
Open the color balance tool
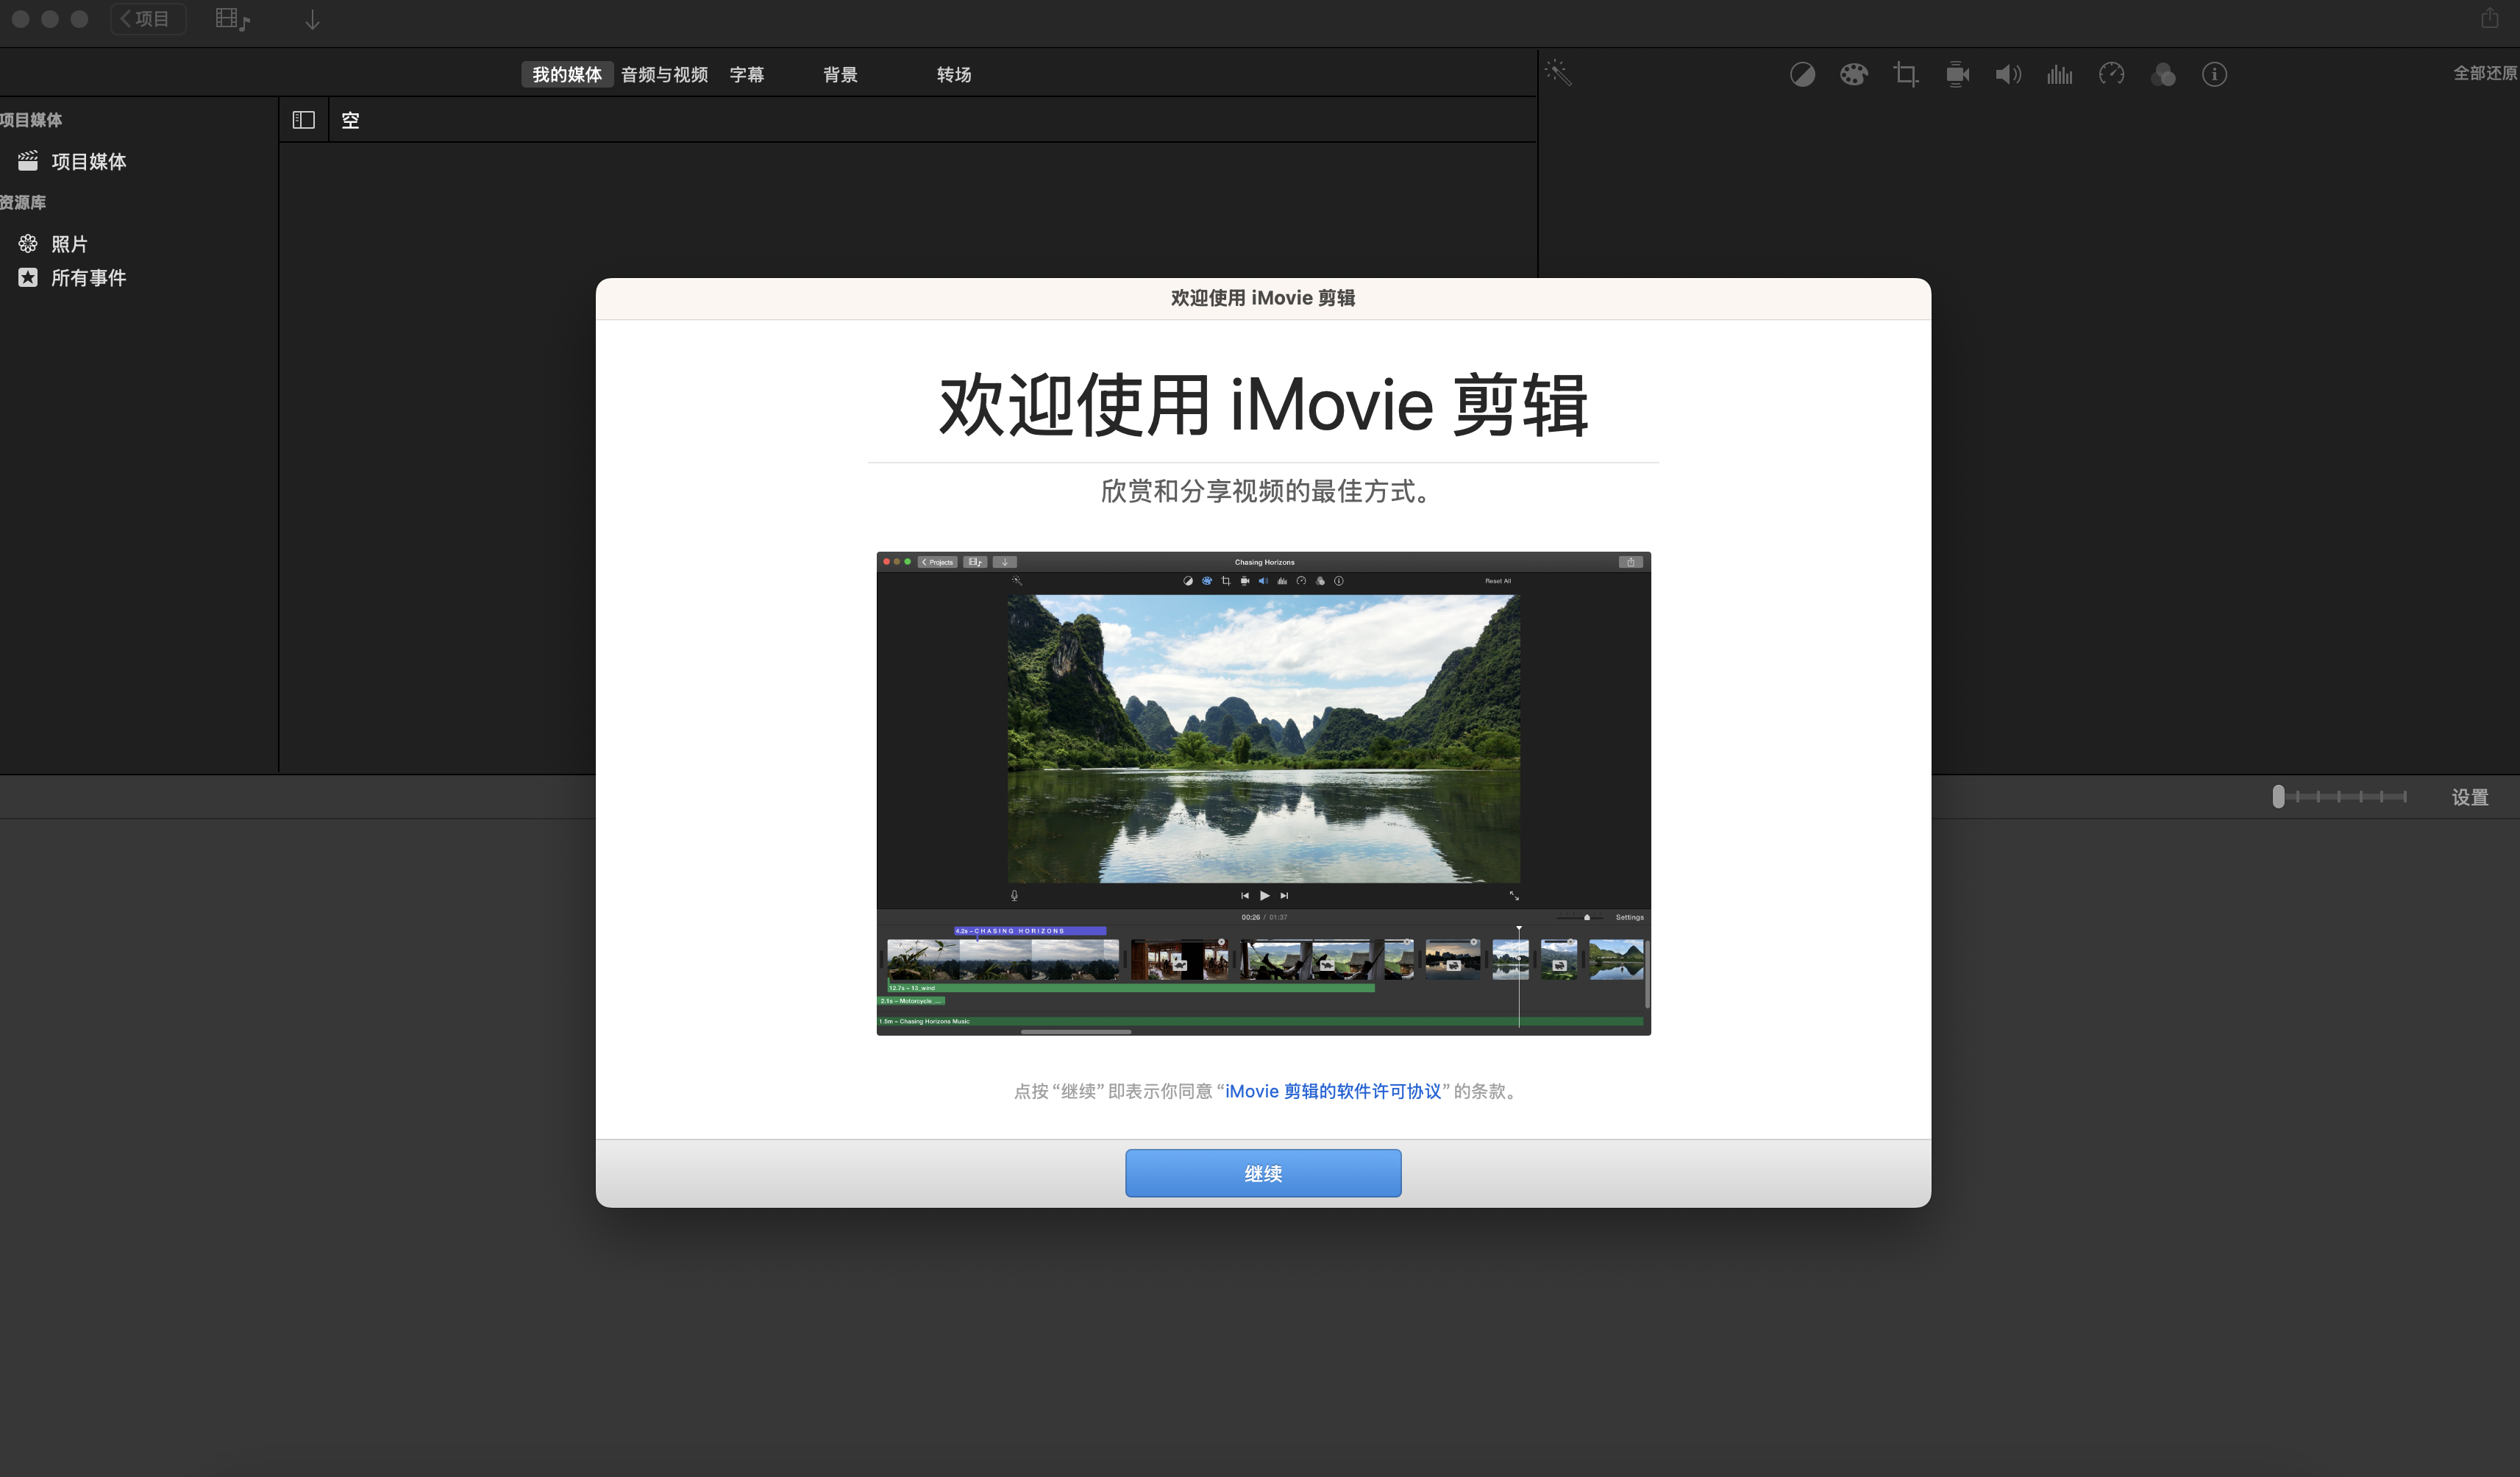[x=1802, y=75]
